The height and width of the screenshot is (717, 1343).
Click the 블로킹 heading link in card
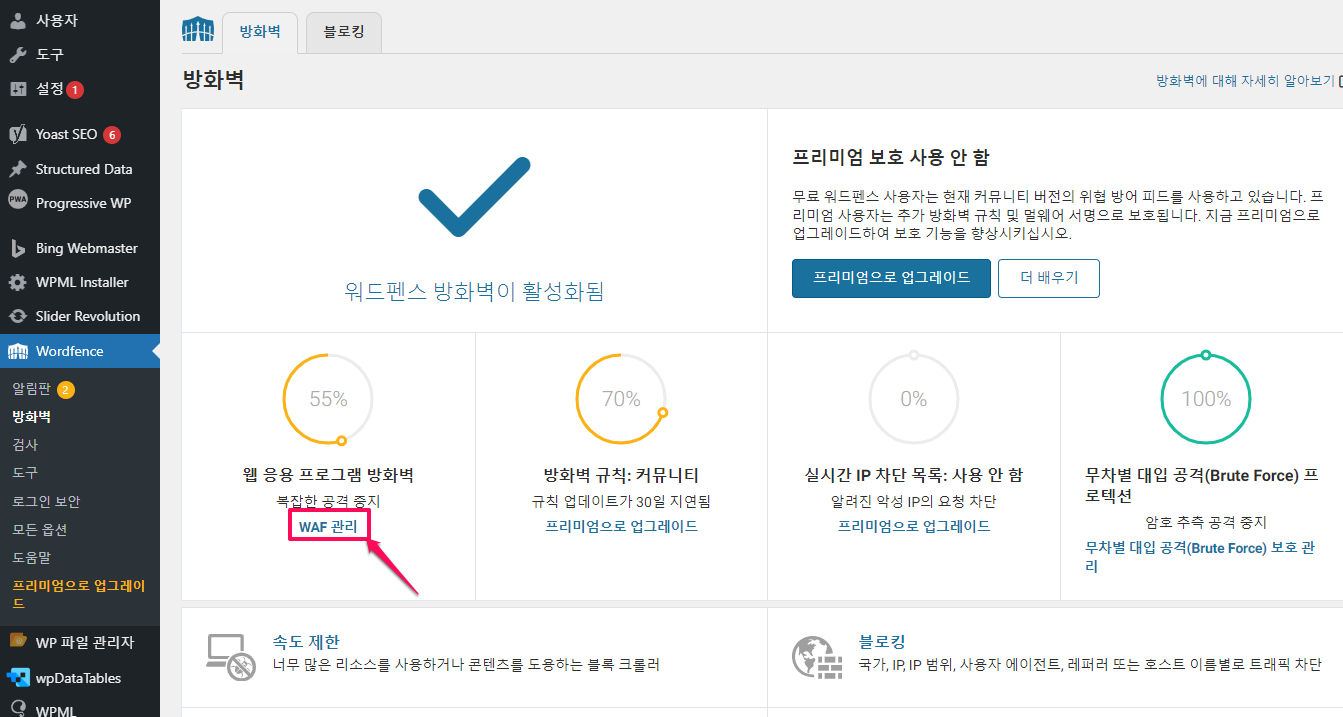882,642
